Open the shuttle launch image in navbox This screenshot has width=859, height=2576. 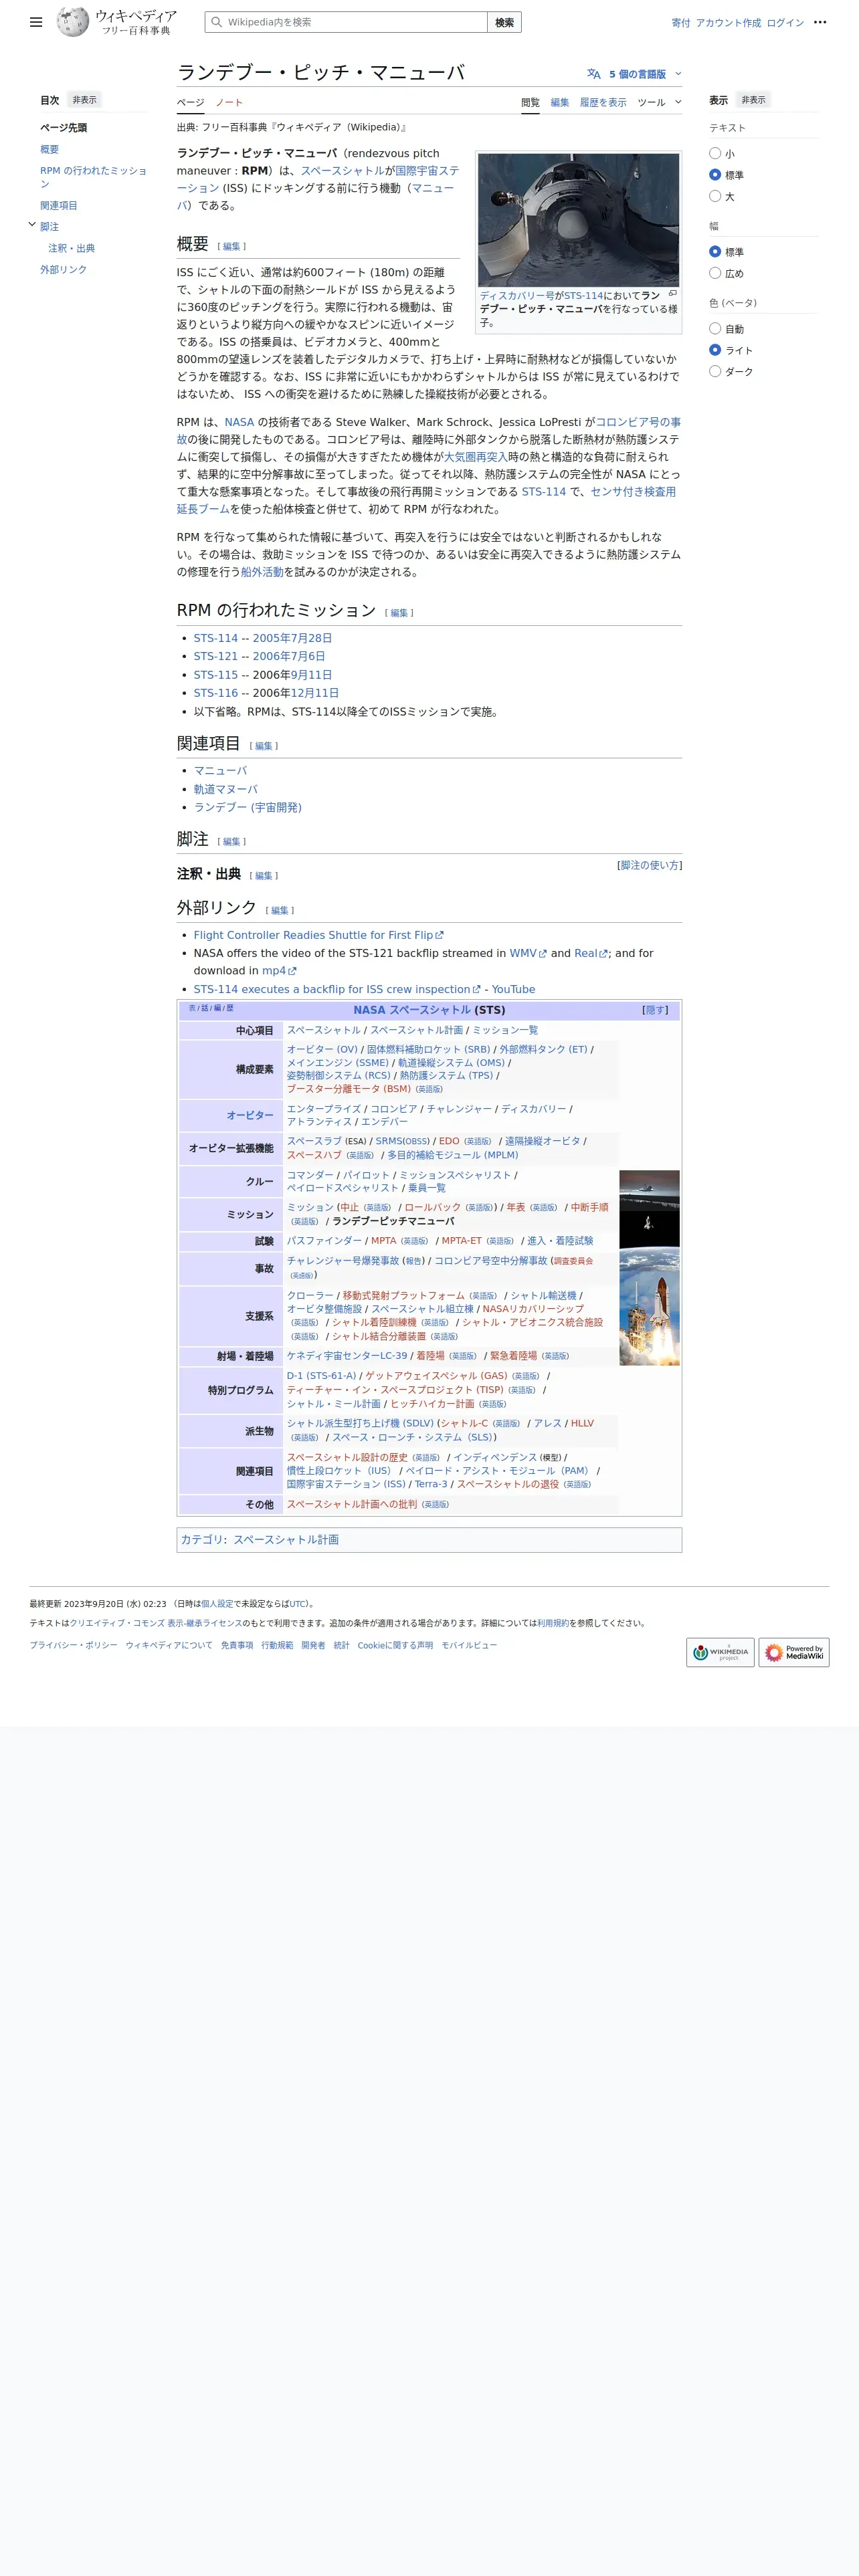click(x=649, y=1307)
